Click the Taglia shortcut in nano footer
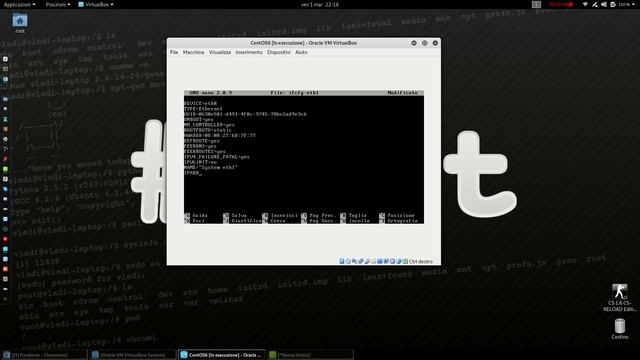640x360 pixels. click(354, 215)
